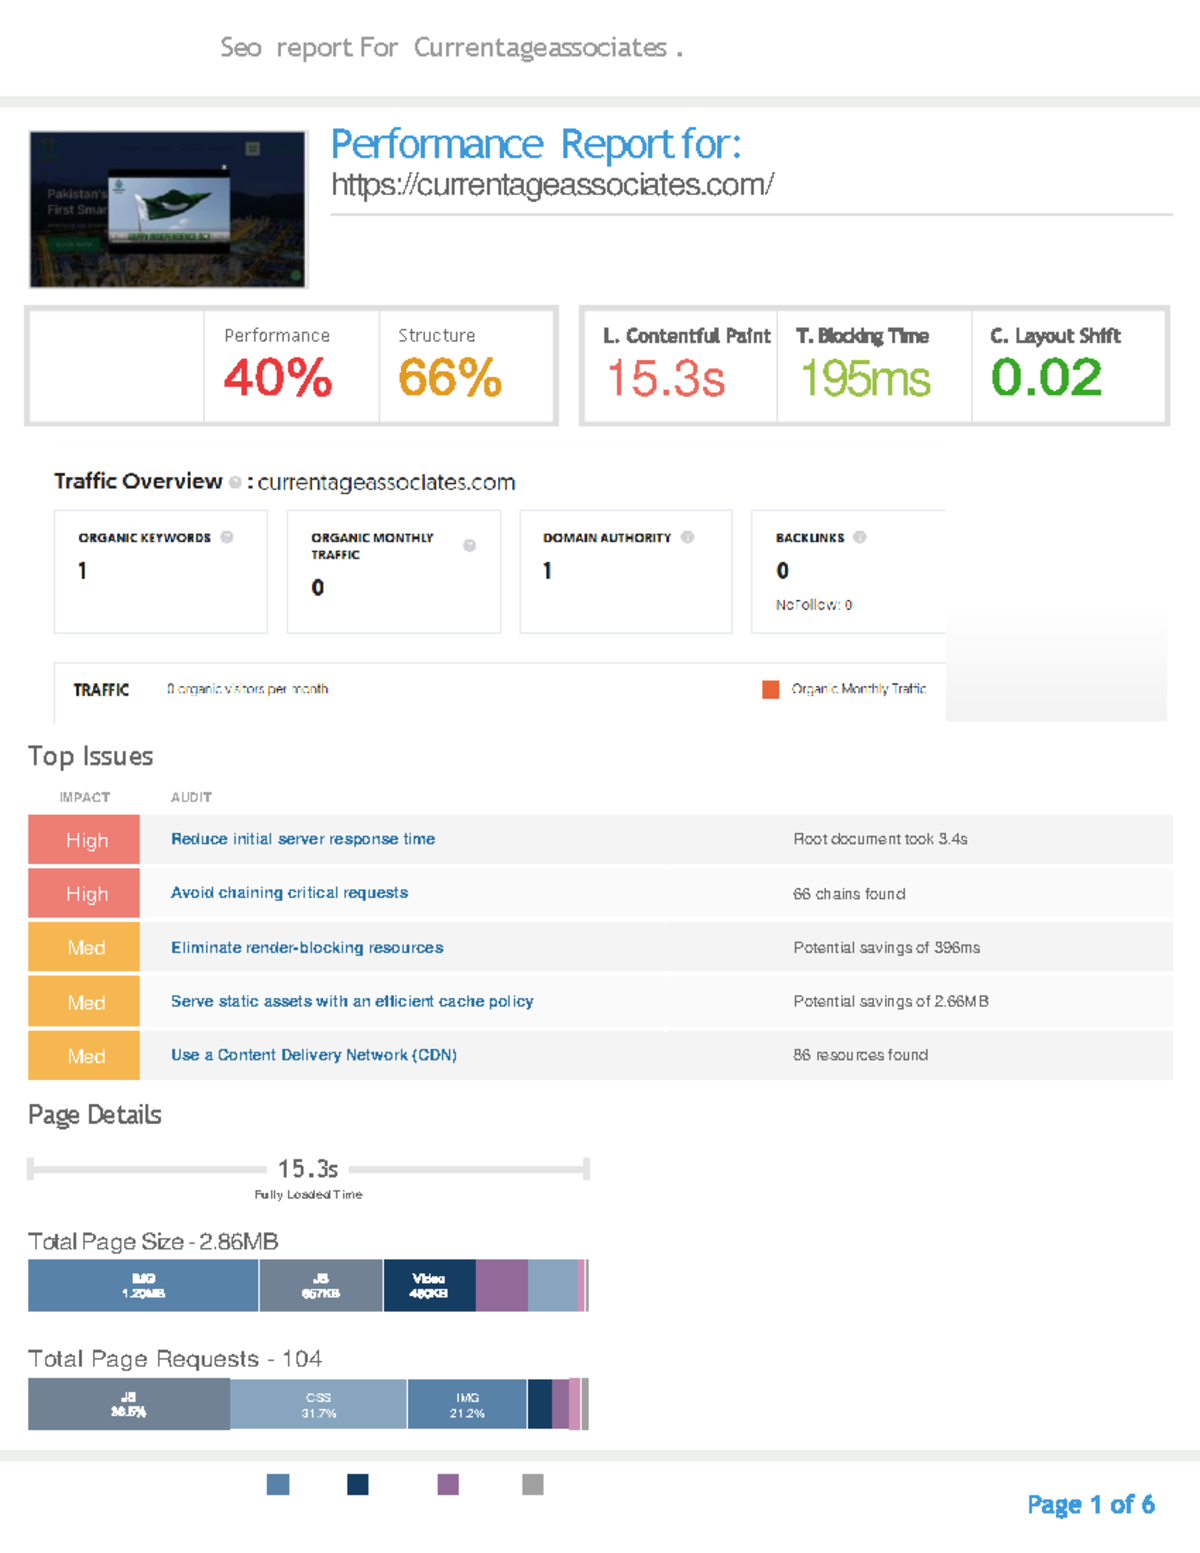Viewport: 1200px width, 1553px height.
Task: Open the Eliminate render-blocking resources audit
Action: [308, 947]
